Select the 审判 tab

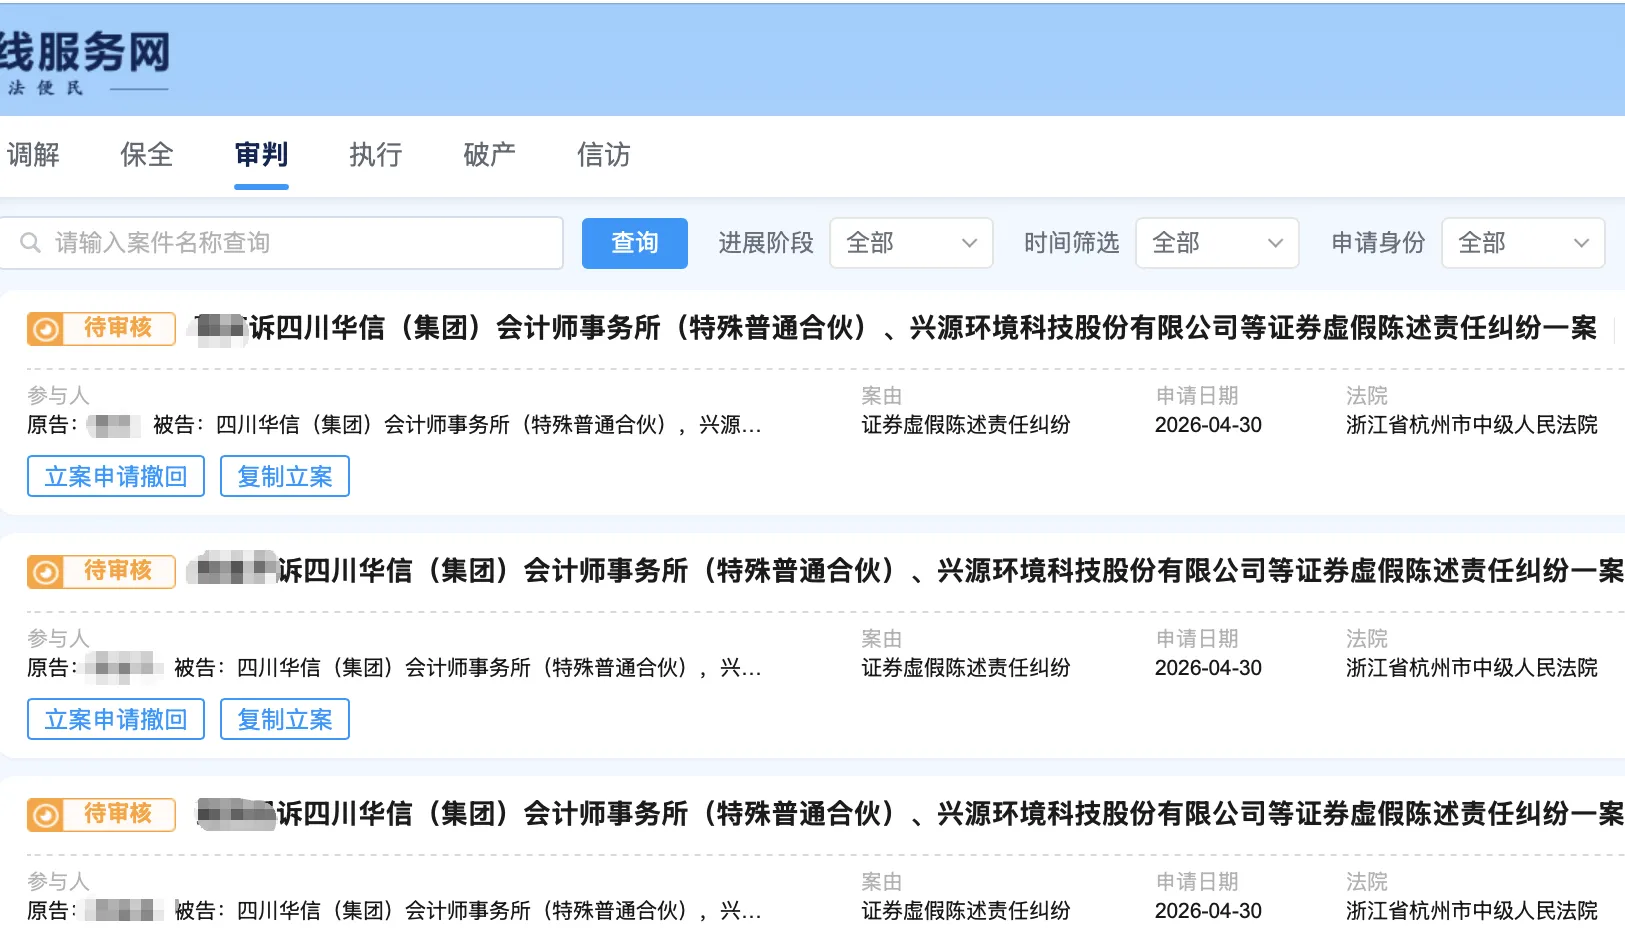click(261, 155)
